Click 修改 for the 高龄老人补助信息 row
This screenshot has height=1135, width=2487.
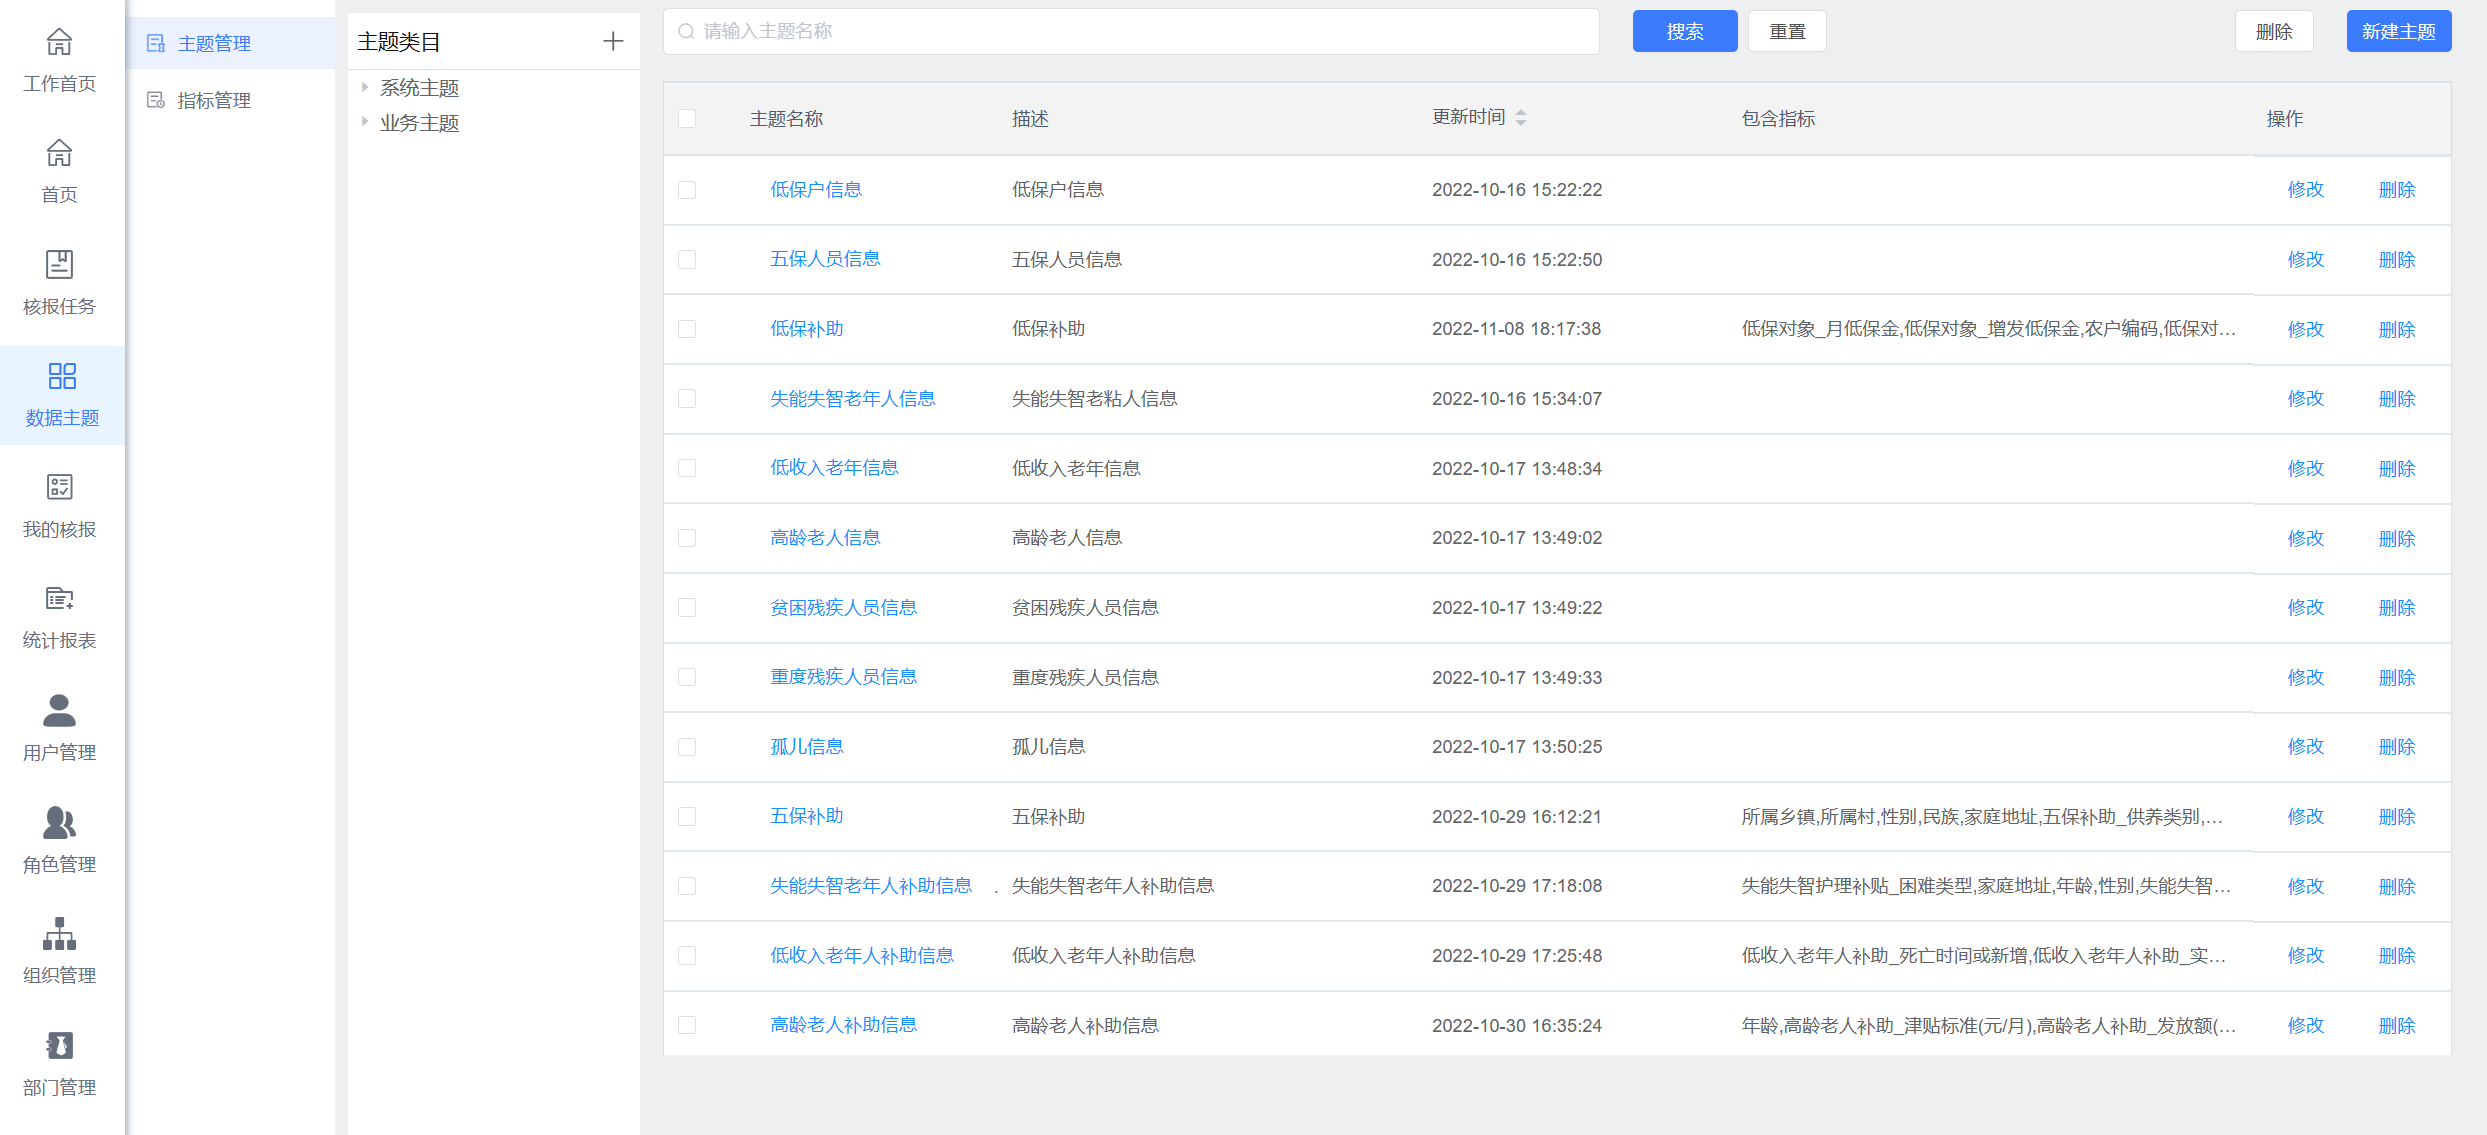2306,1025
